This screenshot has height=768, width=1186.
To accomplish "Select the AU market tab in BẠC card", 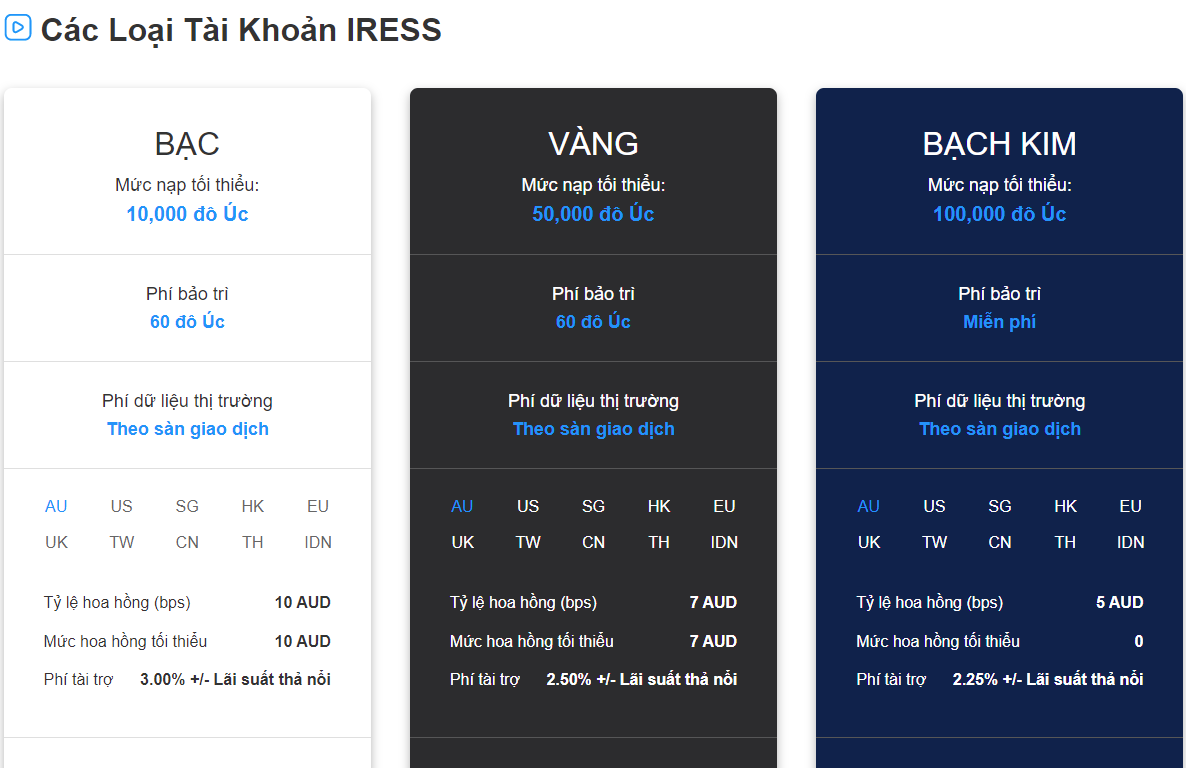I will coord(56,506).
